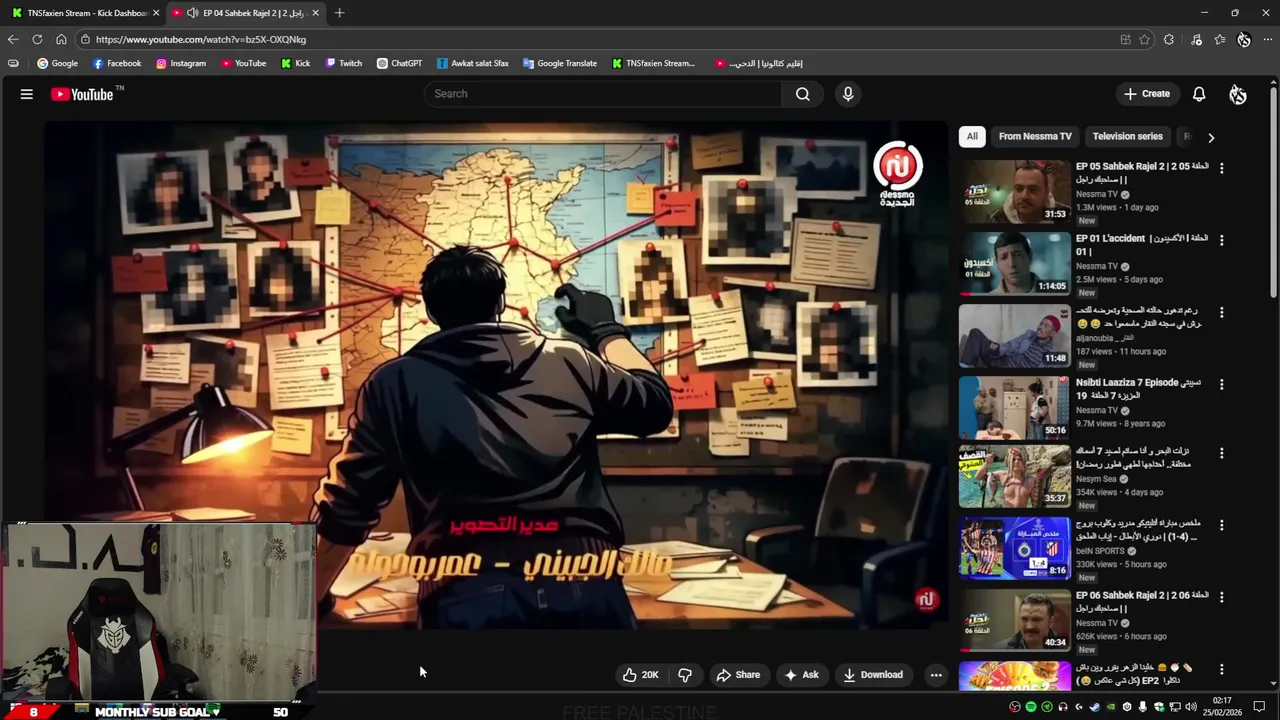Click the address bar URL
Image resolution: width=1280 pixels, height=720 pixels.
point(201,40)
